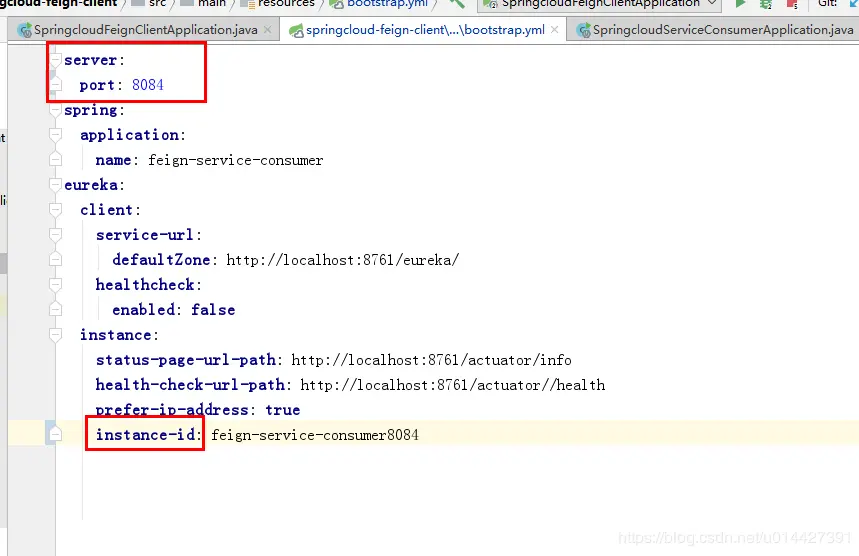Collapse the healthcheck block fold marker
859x556 pixels.
[x=55, y=285]
